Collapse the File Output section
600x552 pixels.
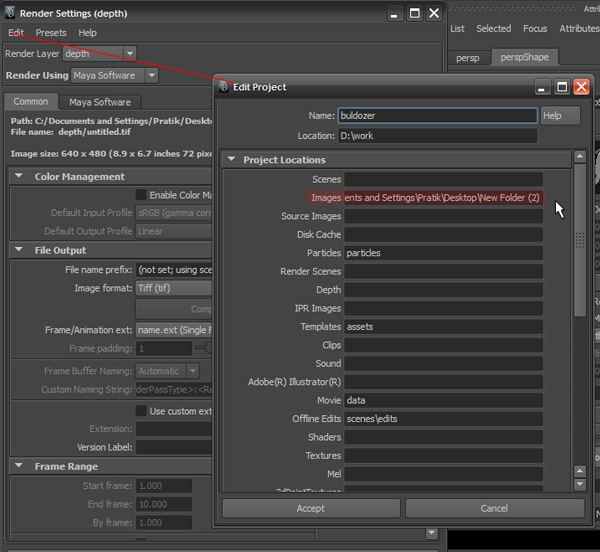click(x=19, y=250)
